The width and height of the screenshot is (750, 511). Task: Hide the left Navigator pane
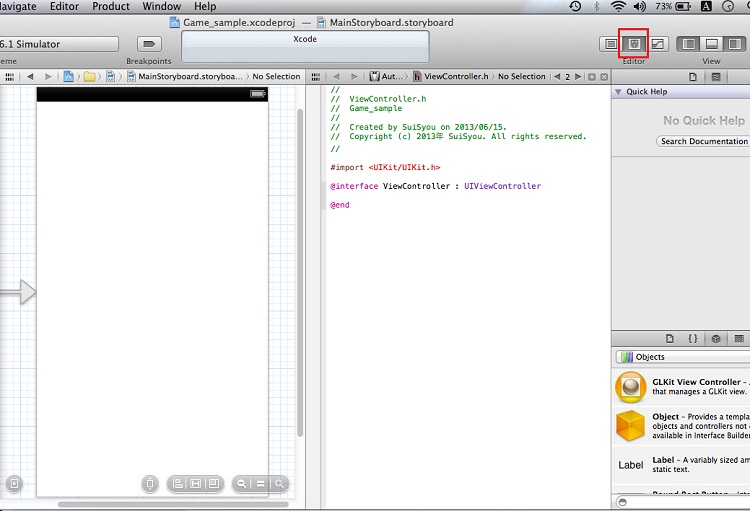[689, 44]
